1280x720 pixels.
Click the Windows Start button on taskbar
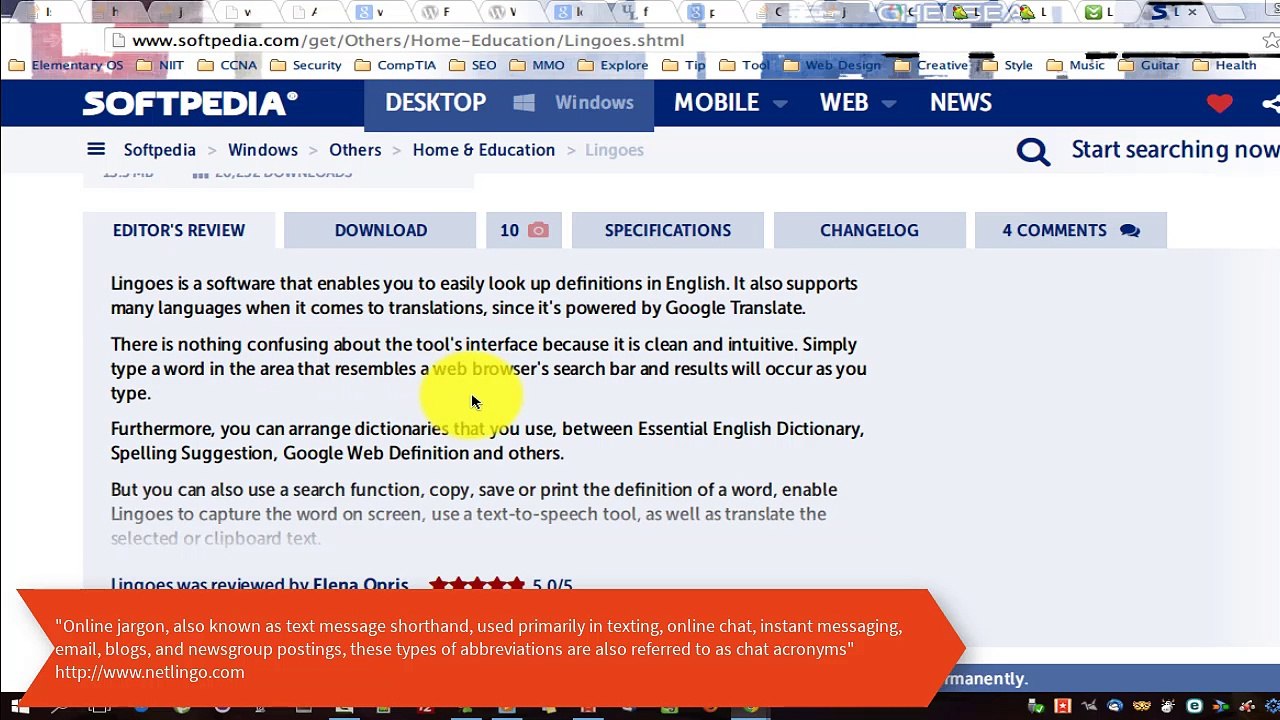19,708
